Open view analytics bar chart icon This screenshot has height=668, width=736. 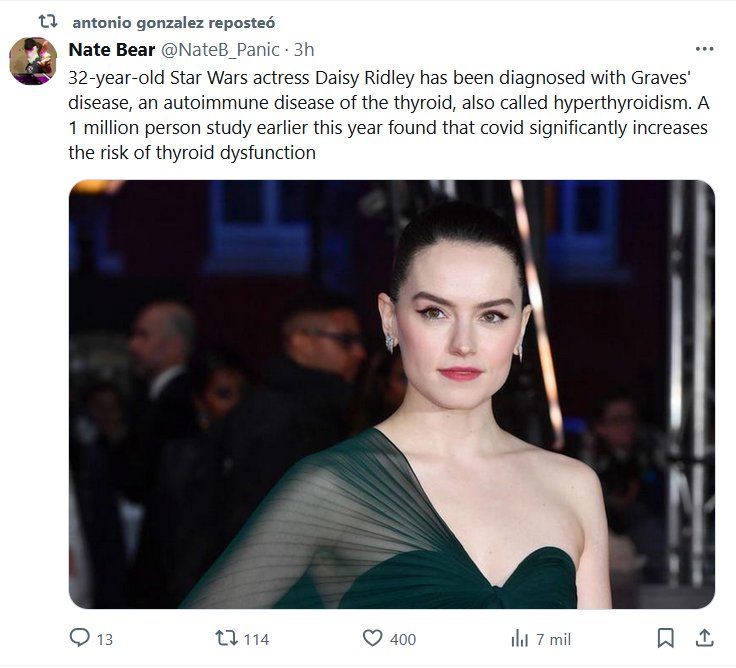click(520, 638)
